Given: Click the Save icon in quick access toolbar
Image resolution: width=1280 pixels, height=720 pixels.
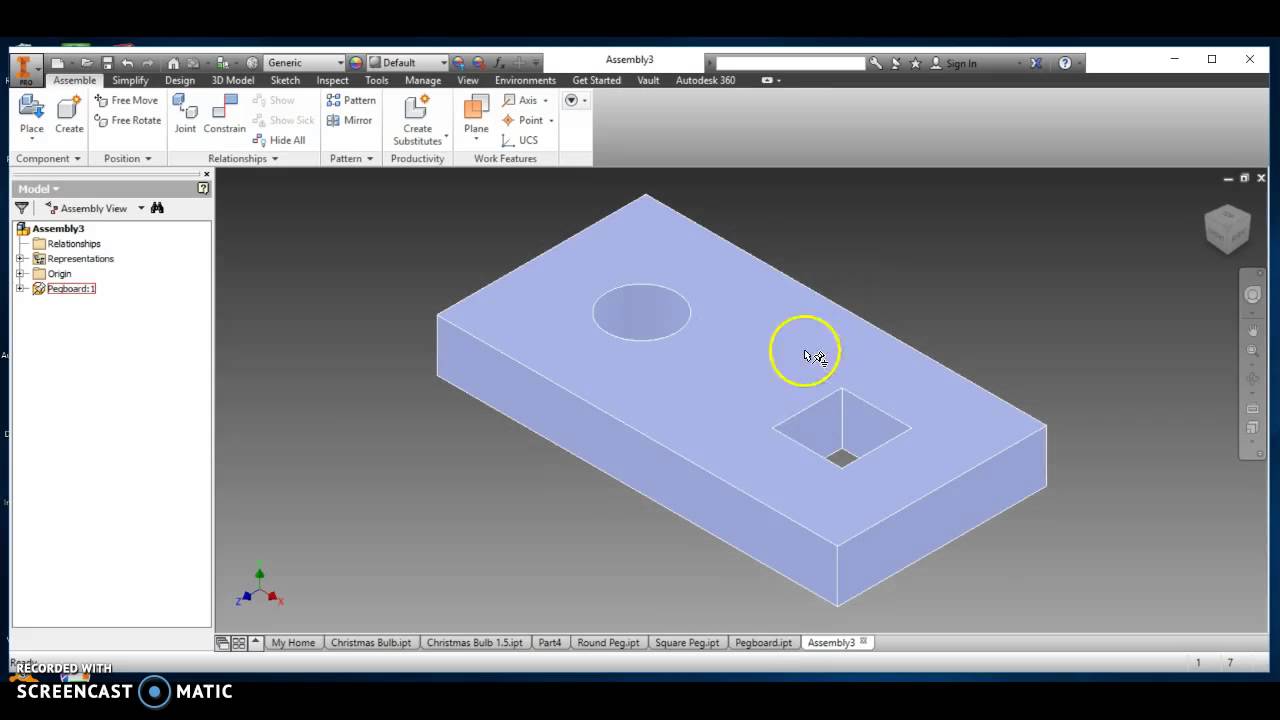Looking at the screenshot, I should click(107, 63).
